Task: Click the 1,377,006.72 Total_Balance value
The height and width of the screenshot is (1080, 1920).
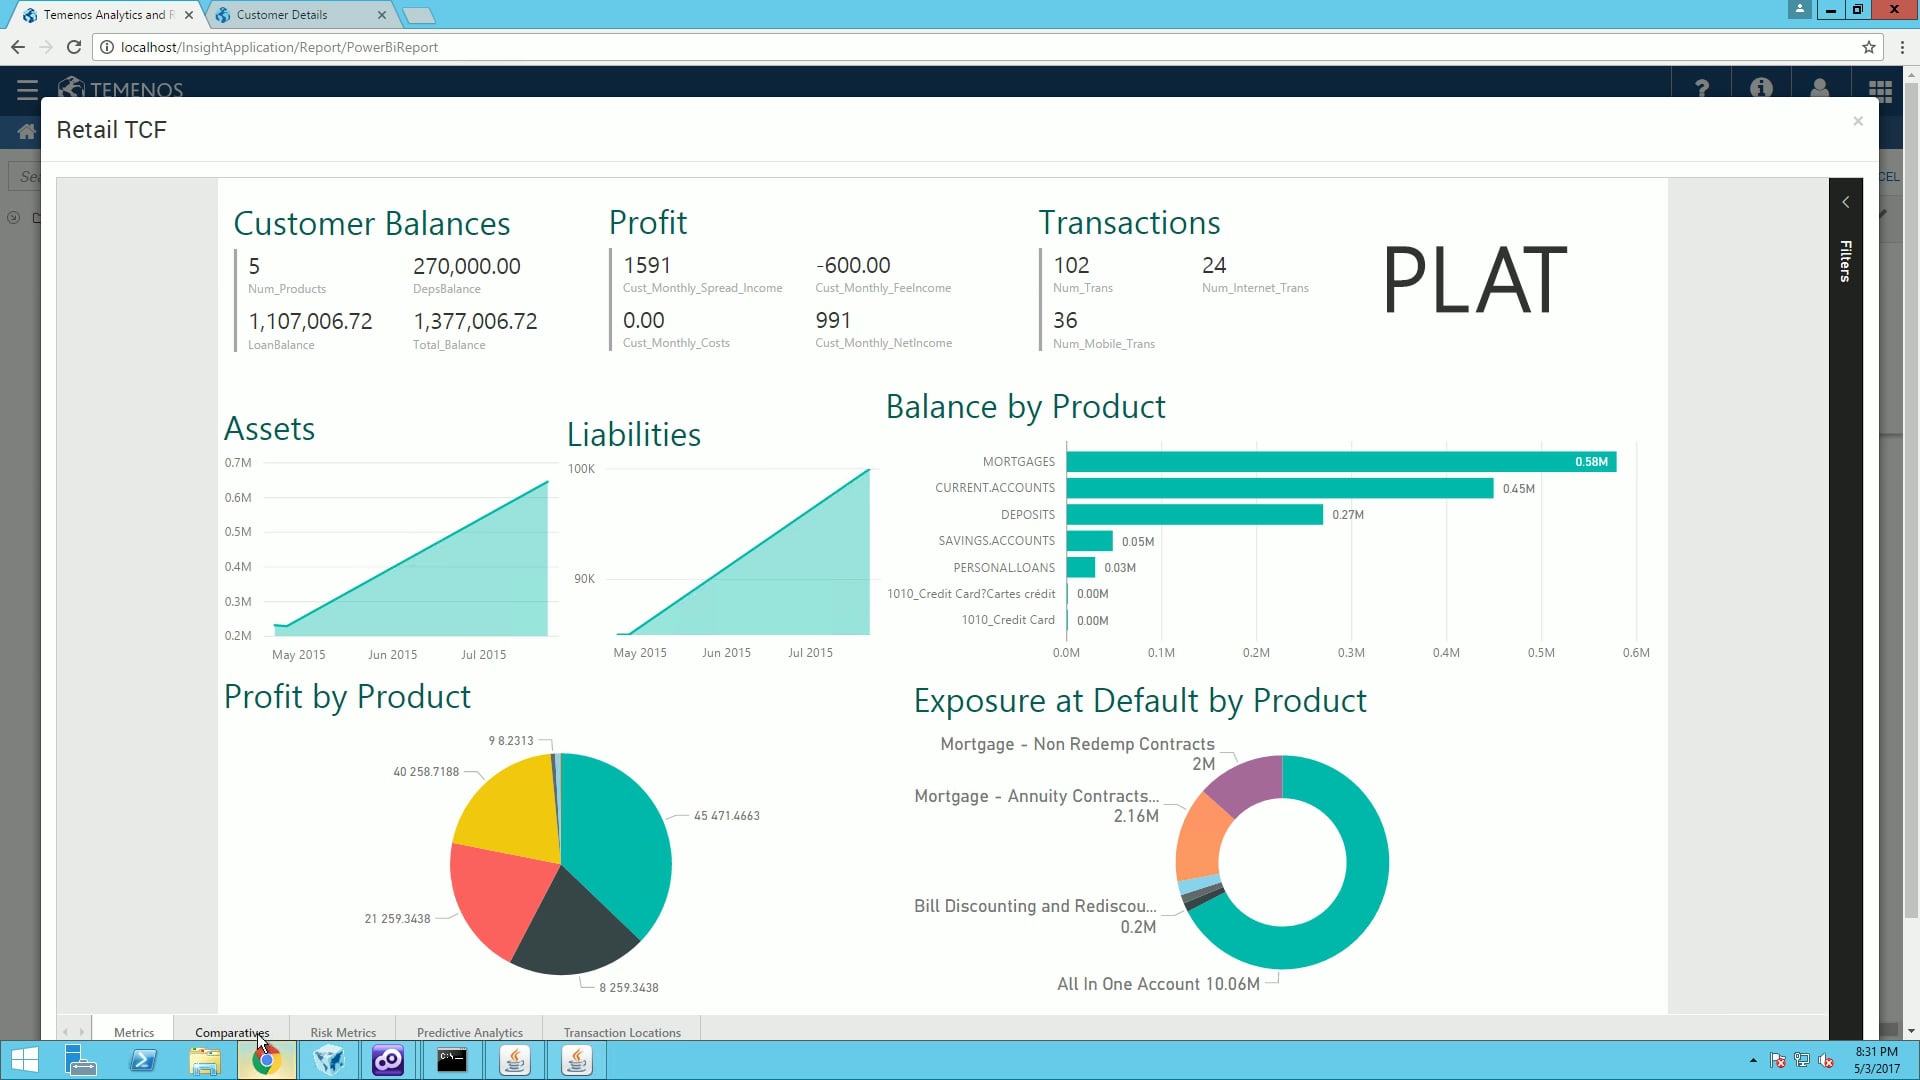Action: pos(475,321)
